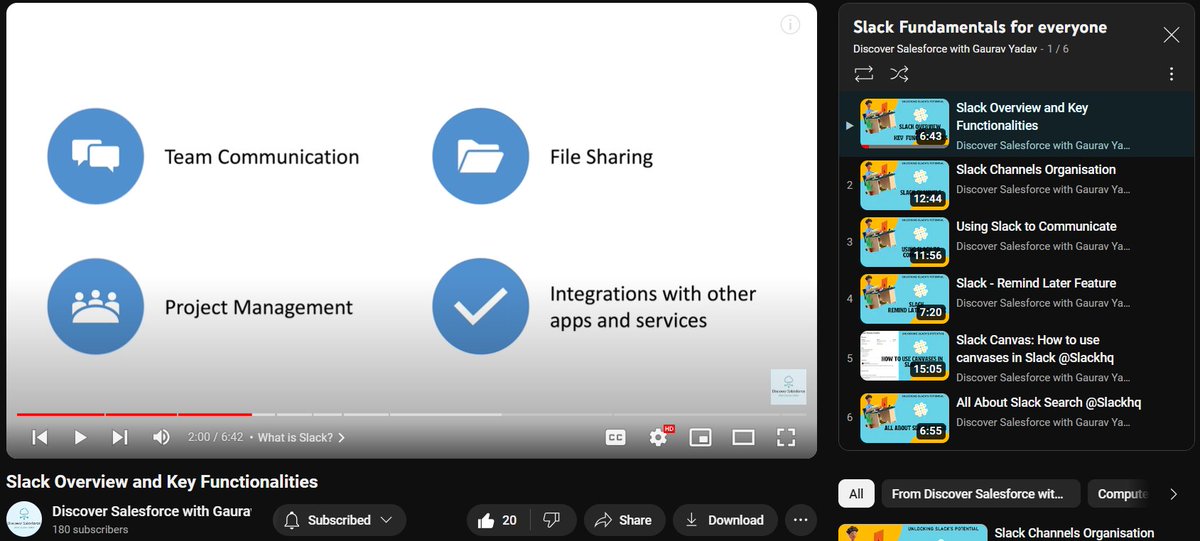Open Discover Salesforce with Gaurav channel name below video

152,511
